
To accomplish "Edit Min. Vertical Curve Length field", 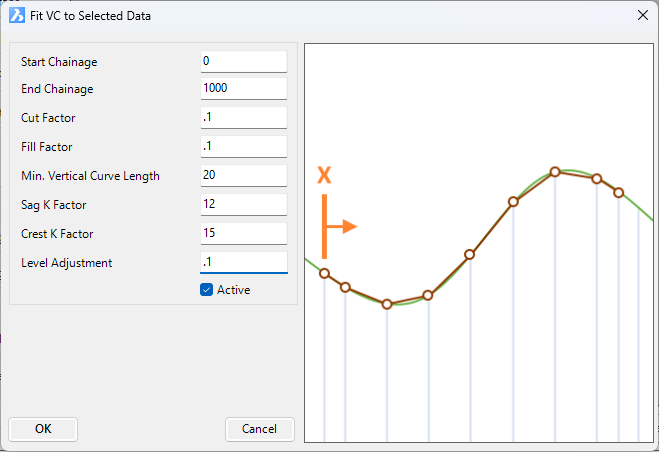I will [244, 175].
